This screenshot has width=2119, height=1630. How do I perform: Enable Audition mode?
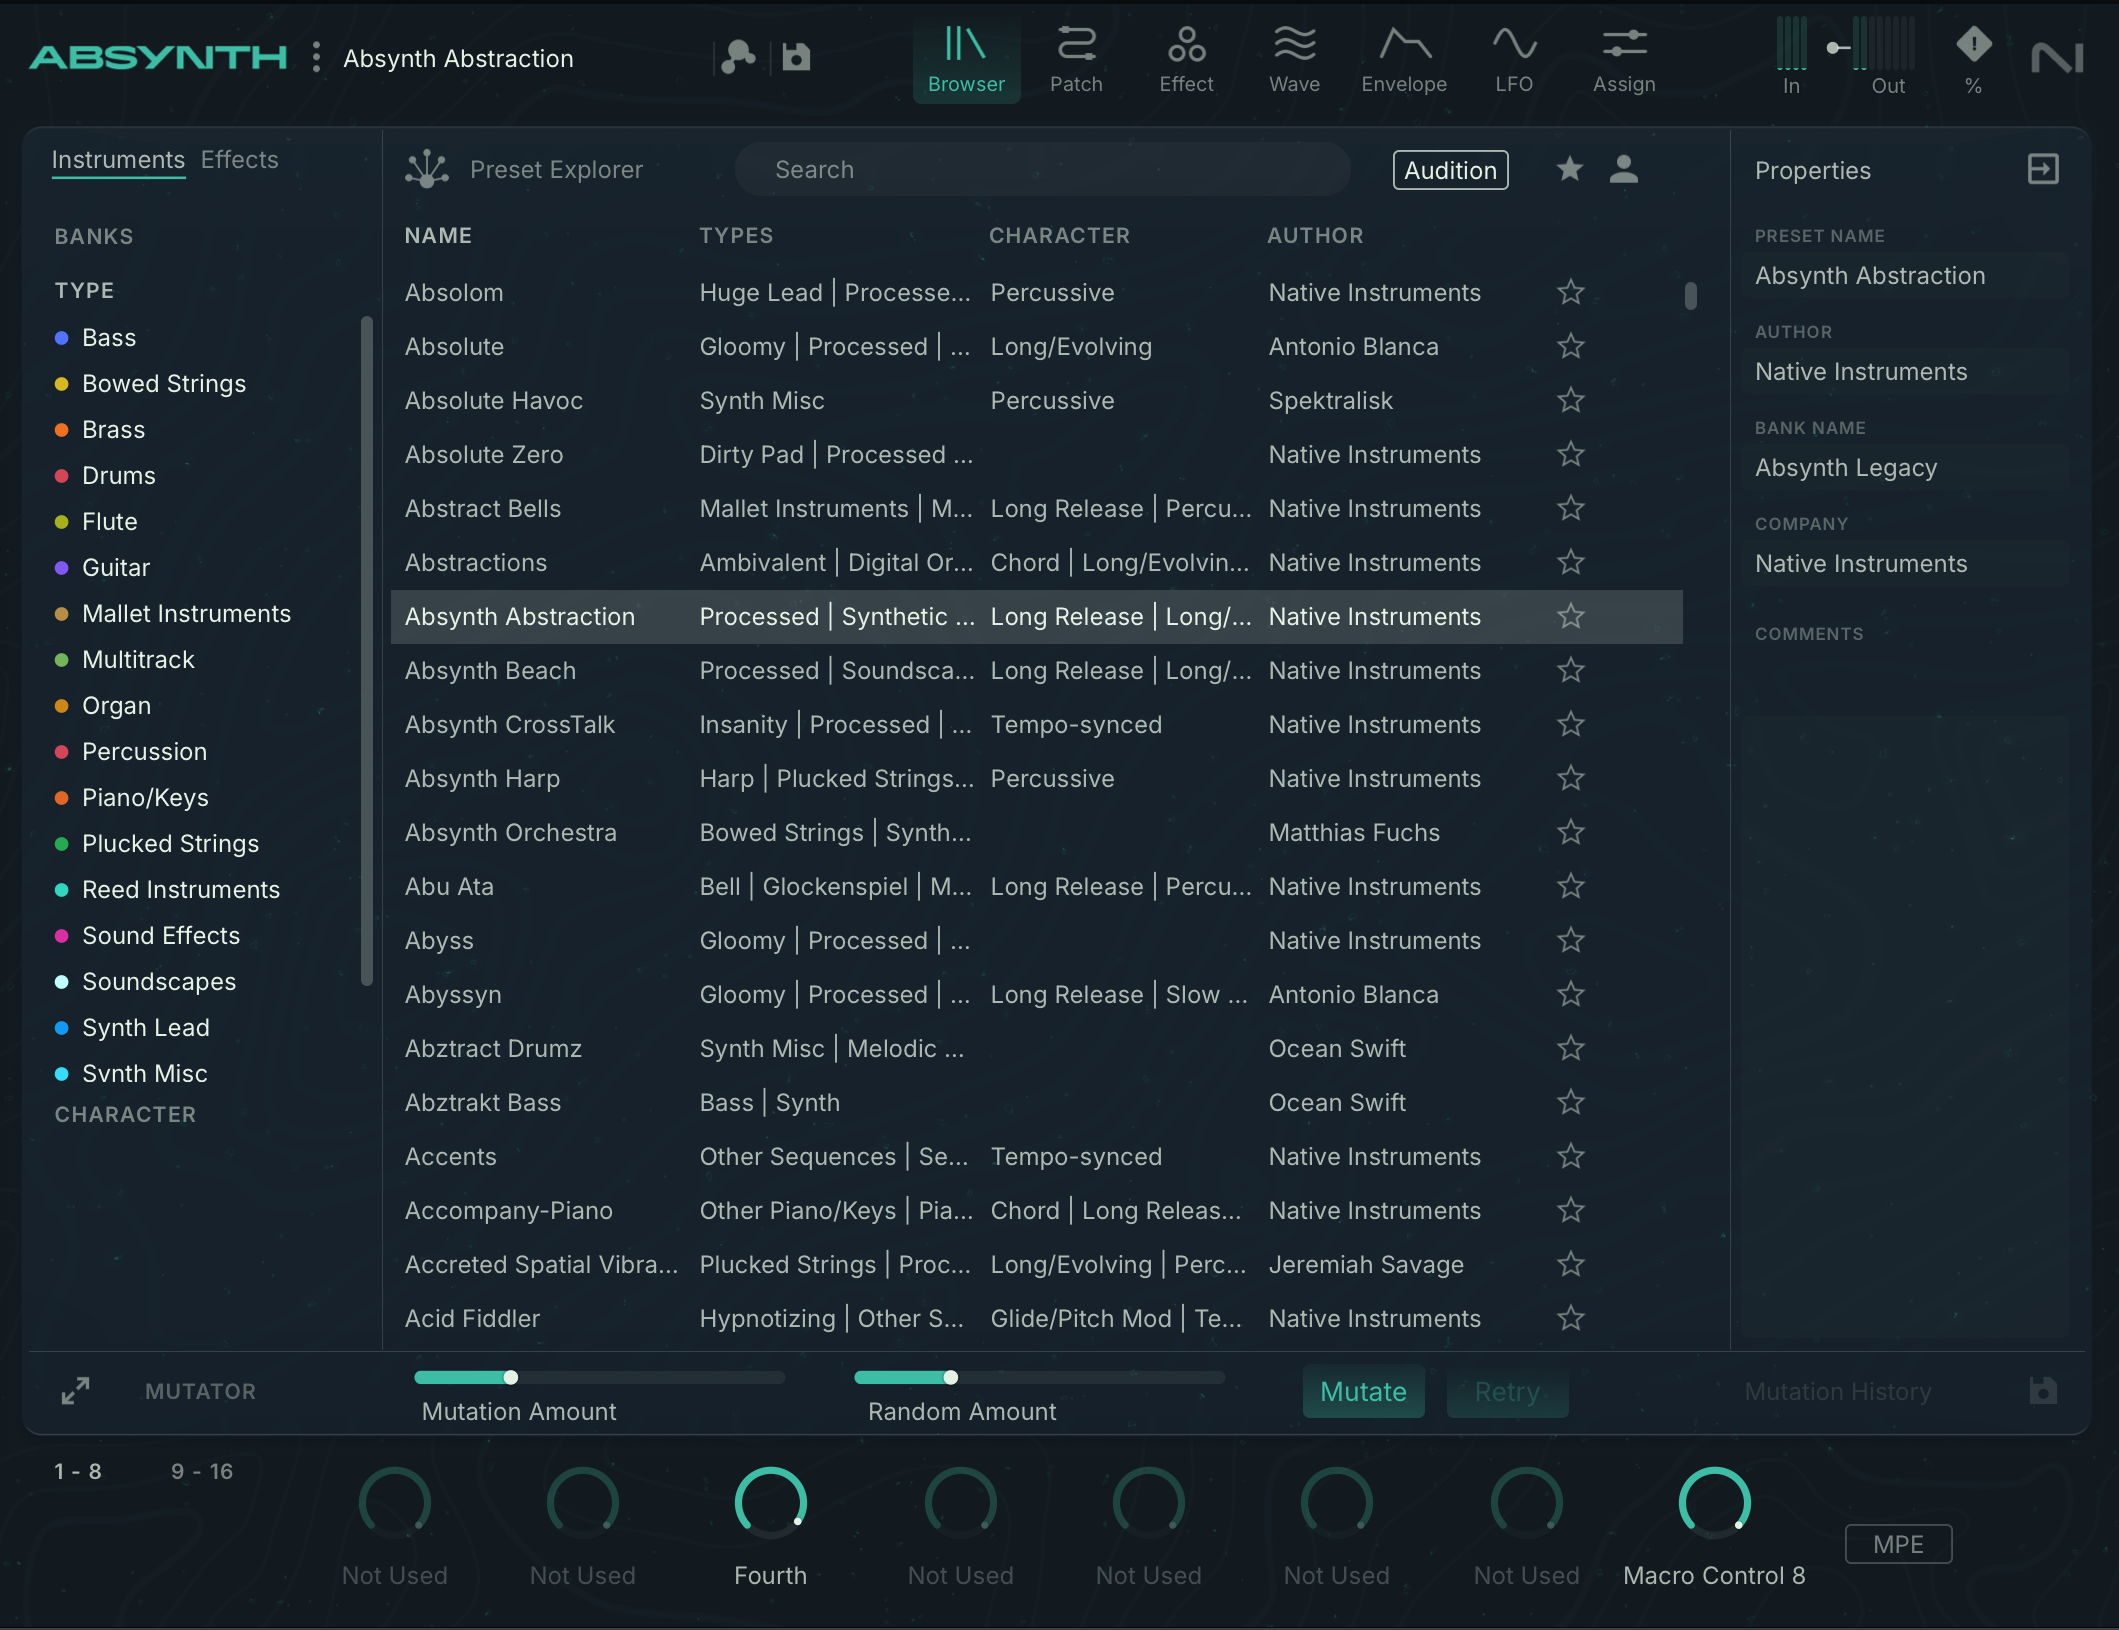(x=1450, y=170)
